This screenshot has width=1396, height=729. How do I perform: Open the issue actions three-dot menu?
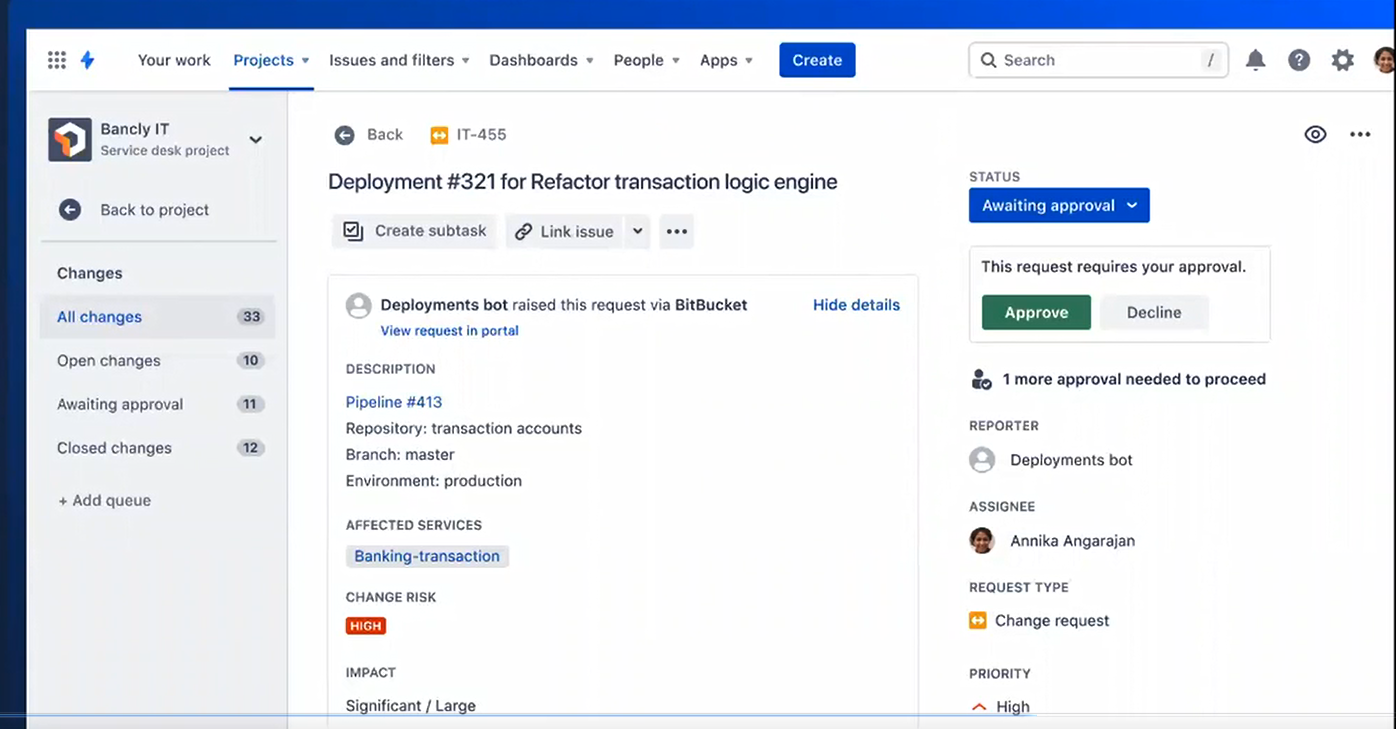tap(1360, 134)
